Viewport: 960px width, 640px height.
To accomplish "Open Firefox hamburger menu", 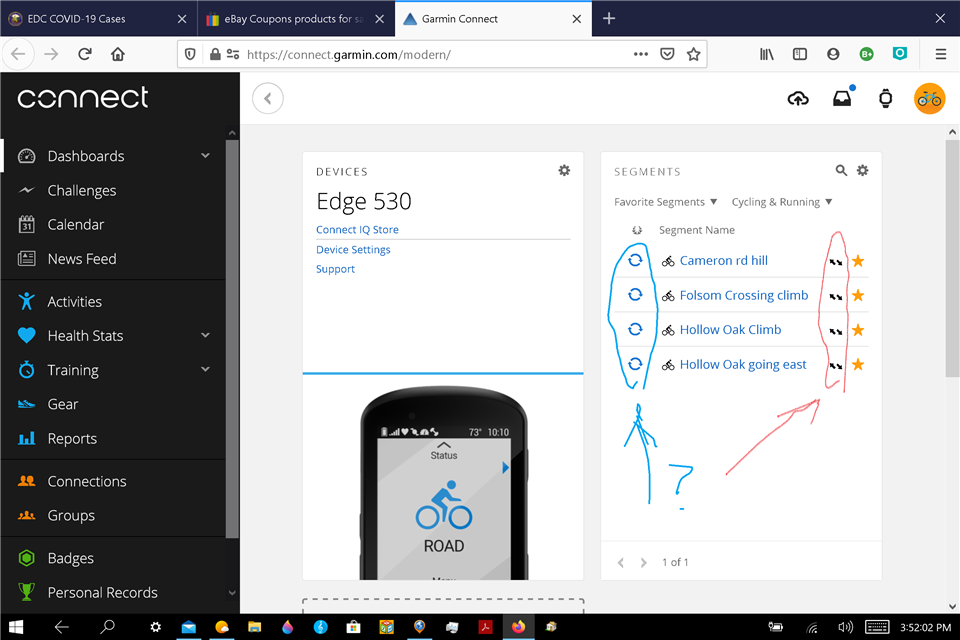I will coord(941,55).
